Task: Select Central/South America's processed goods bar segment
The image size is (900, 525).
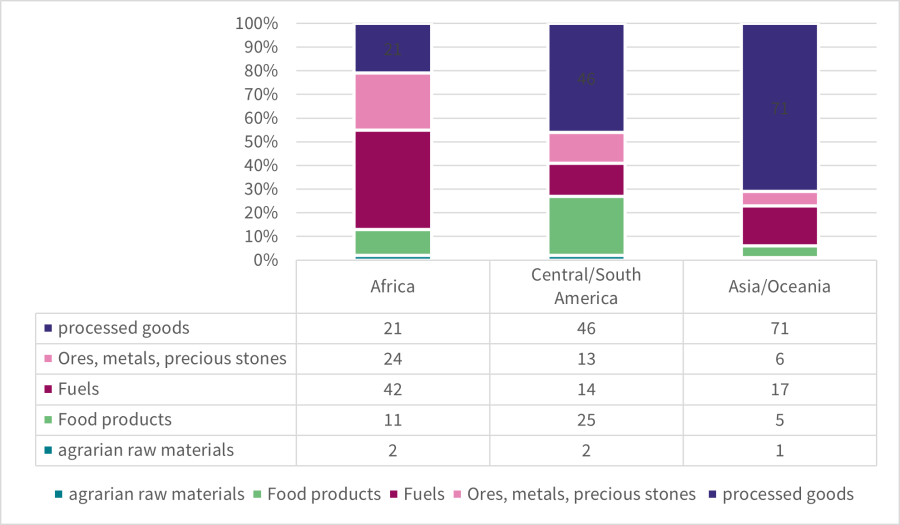Action: [x=586, y=79]
